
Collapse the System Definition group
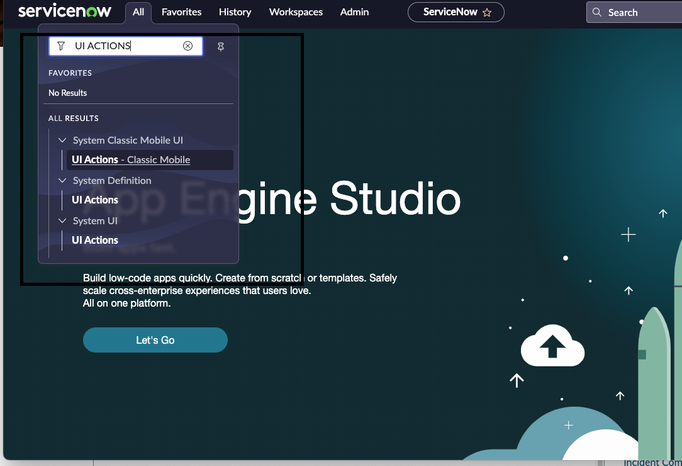(x=62, y=180)
